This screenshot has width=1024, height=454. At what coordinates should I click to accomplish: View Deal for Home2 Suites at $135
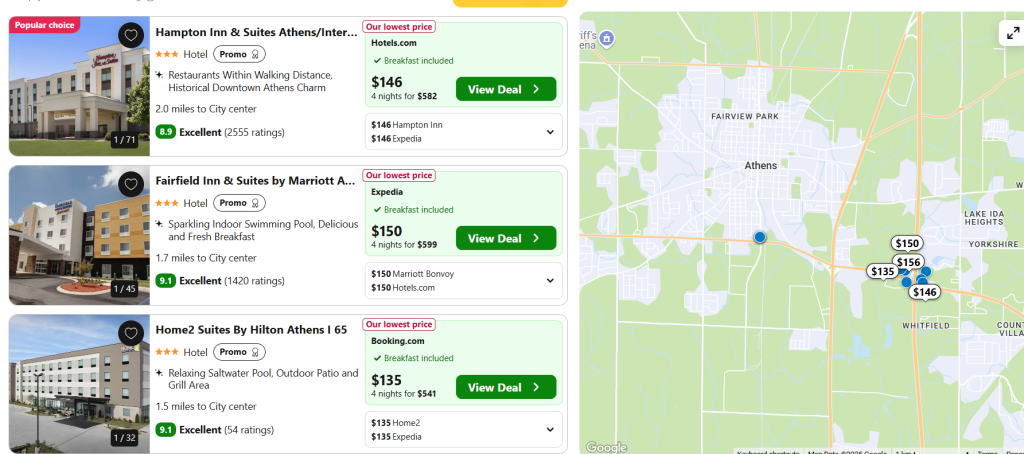click(505, 387)
